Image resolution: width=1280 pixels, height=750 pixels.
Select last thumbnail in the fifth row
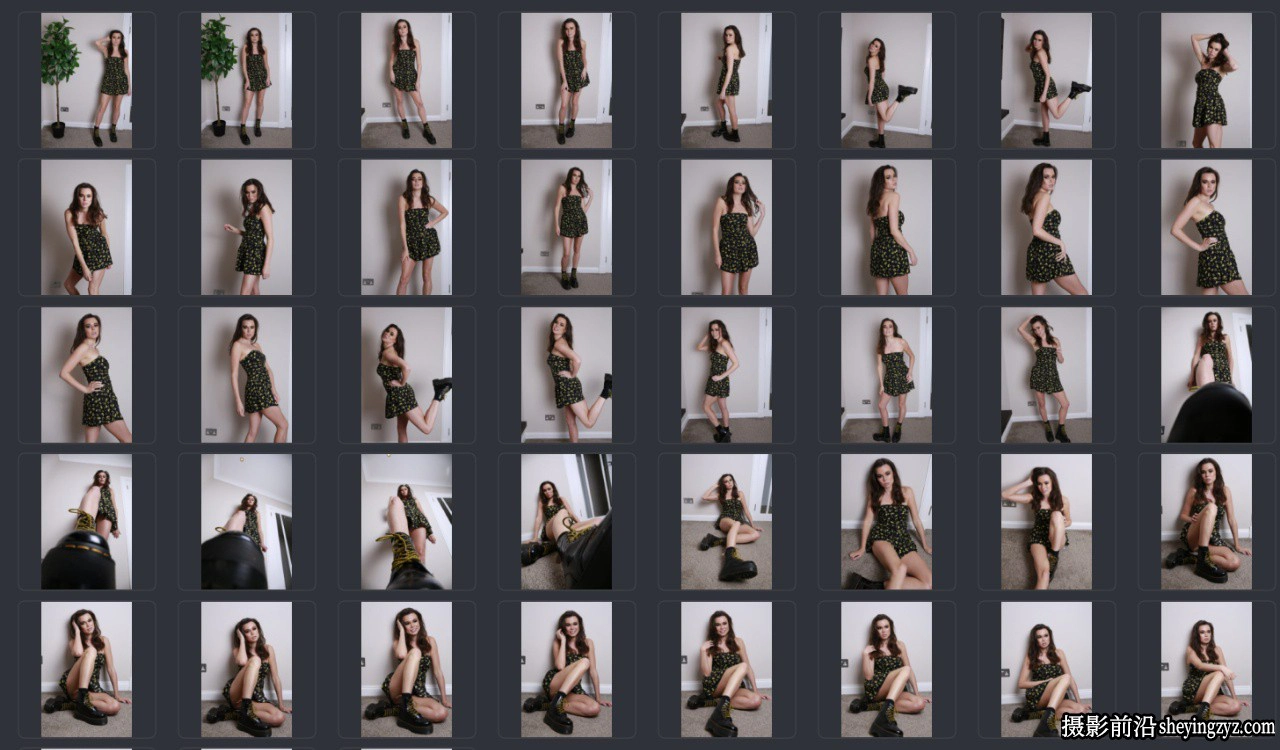[1206, 668]
